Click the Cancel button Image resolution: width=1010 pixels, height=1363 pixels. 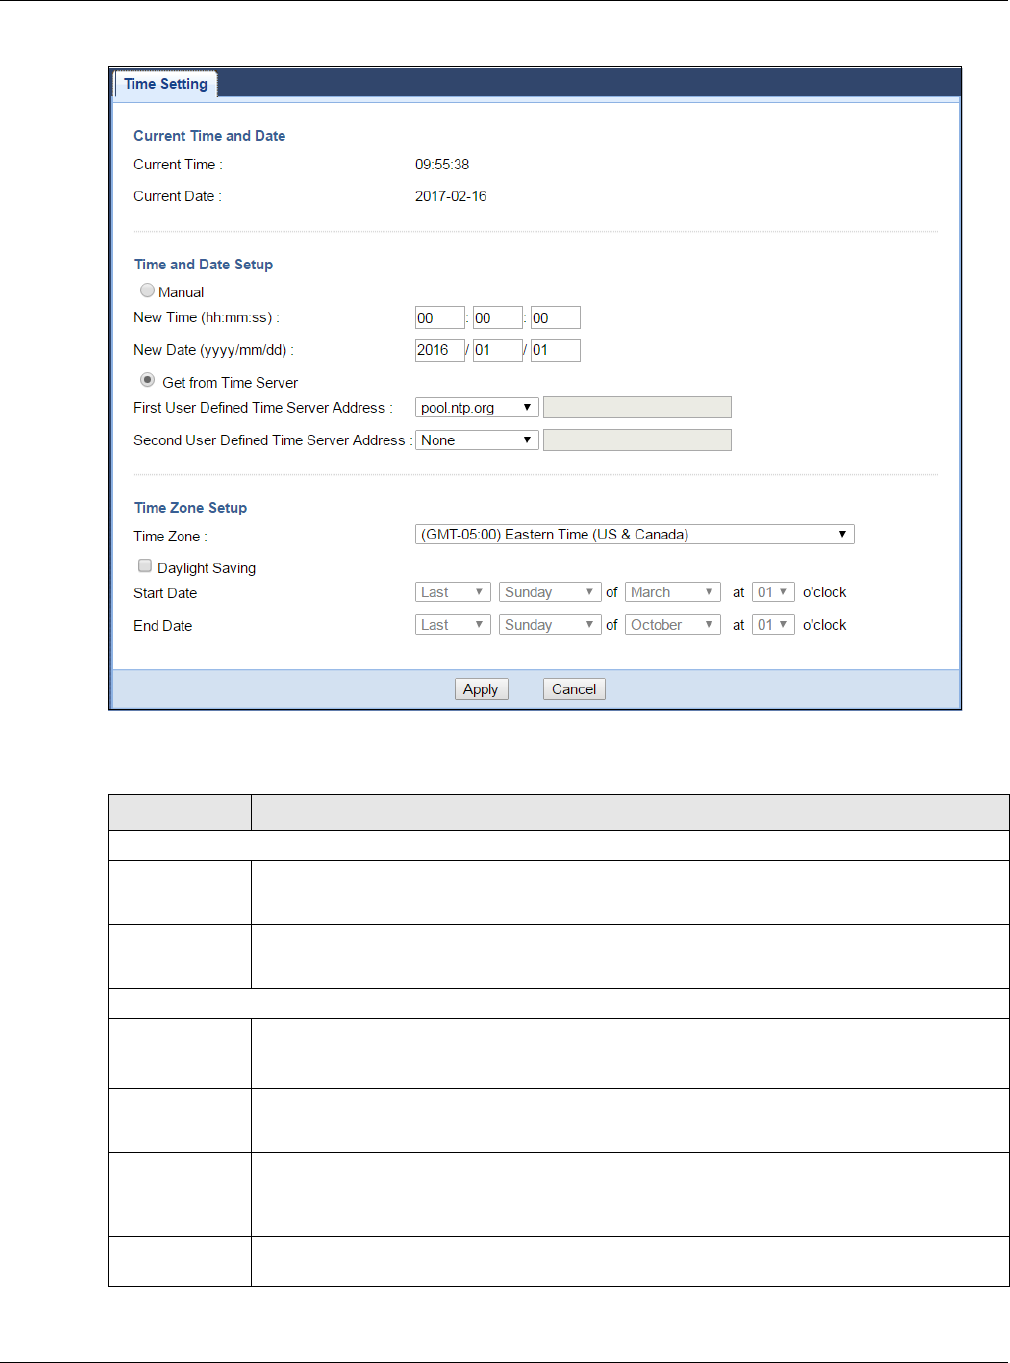coord(574,689)
